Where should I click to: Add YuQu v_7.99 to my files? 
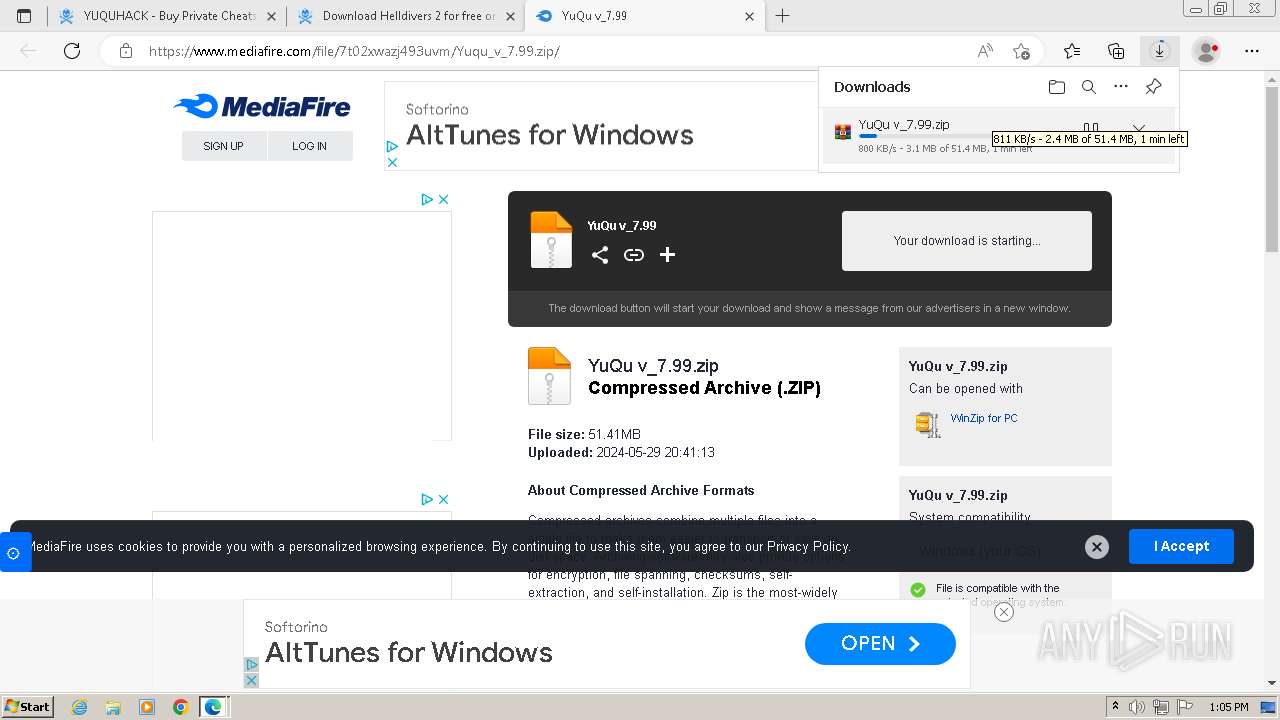tap(668, 255)
